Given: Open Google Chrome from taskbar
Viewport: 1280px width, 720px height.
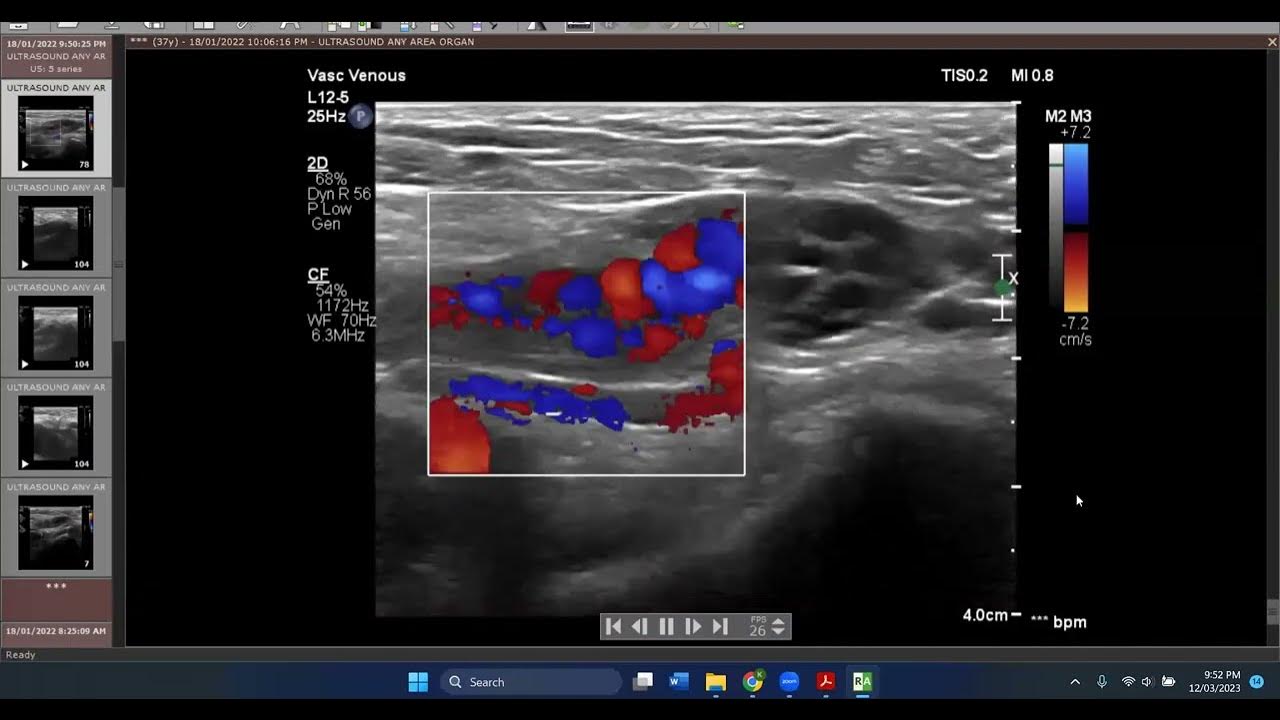Looking at the screenshot, I should pos(752,682).
